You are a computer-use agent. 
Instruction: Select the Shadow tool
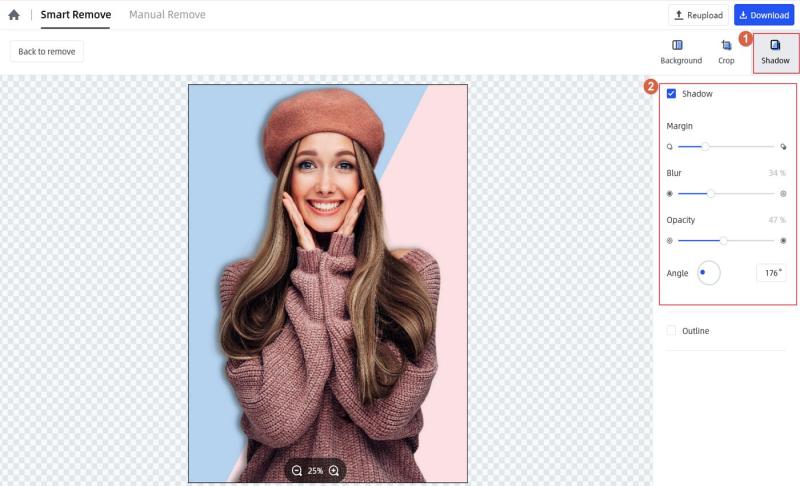point(775,53)
